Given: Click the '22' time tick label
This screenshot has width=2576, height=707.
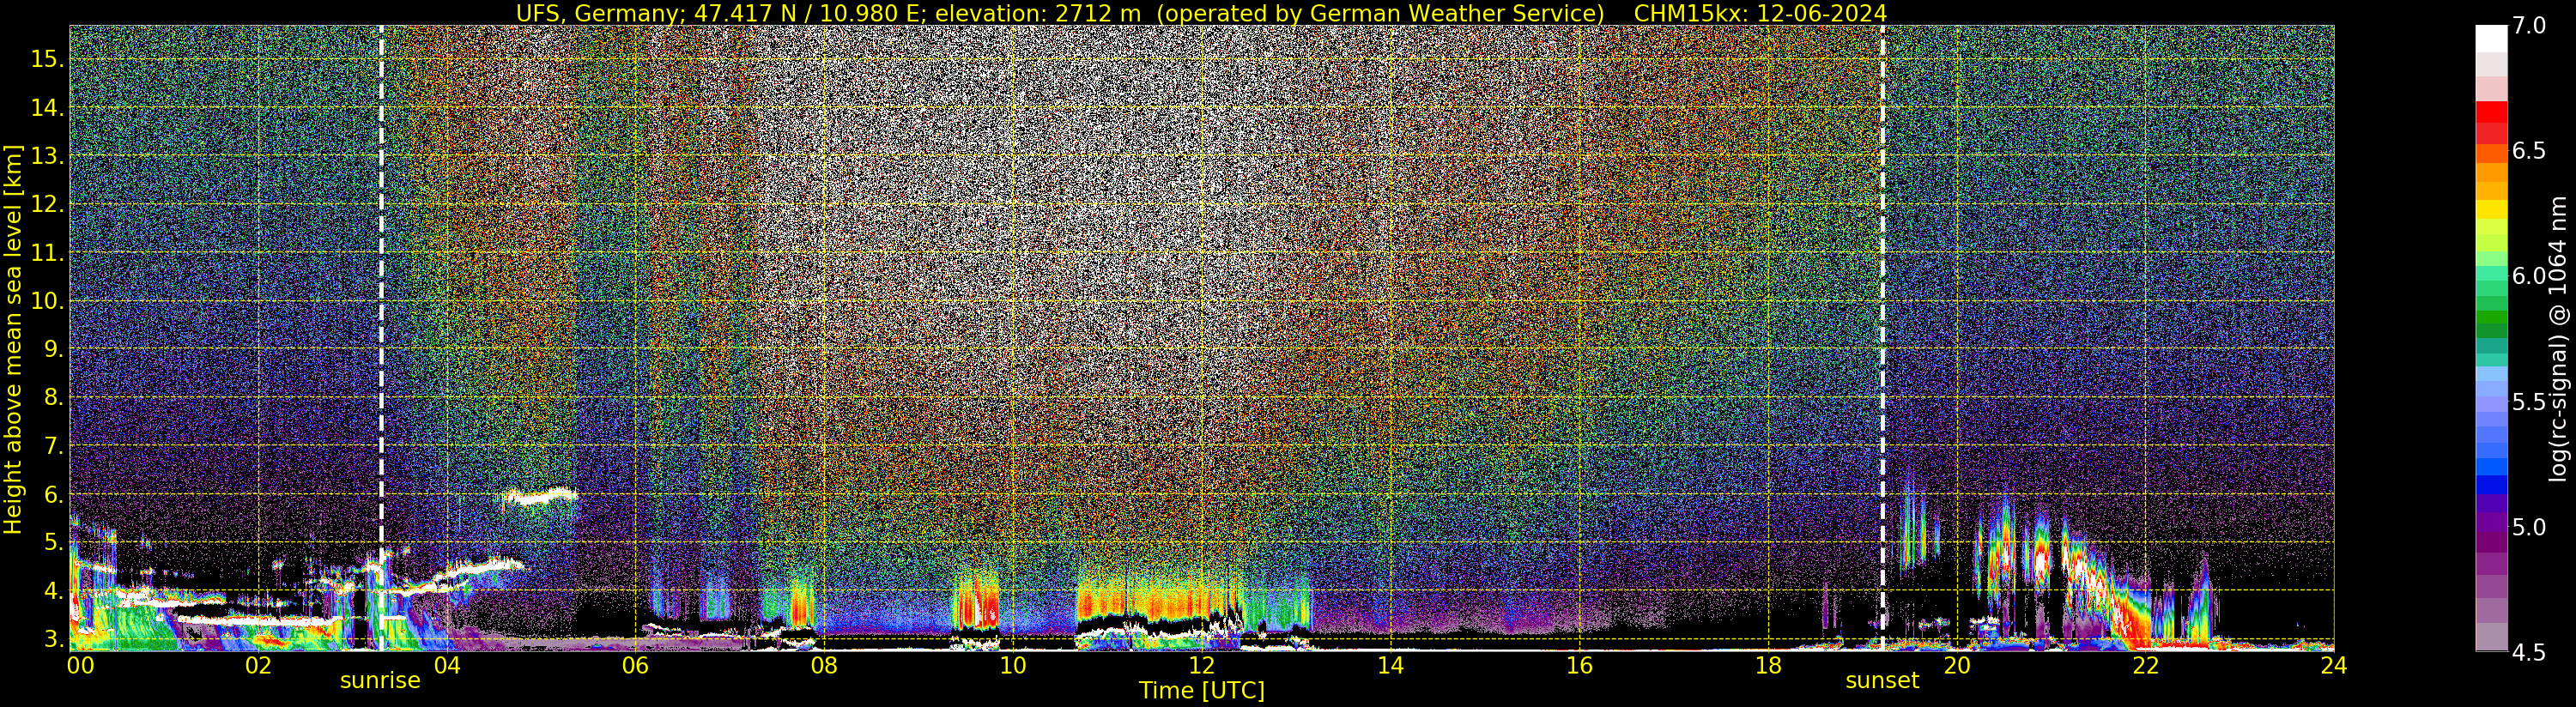Looking at the screenshot, I should point(2145,666).
